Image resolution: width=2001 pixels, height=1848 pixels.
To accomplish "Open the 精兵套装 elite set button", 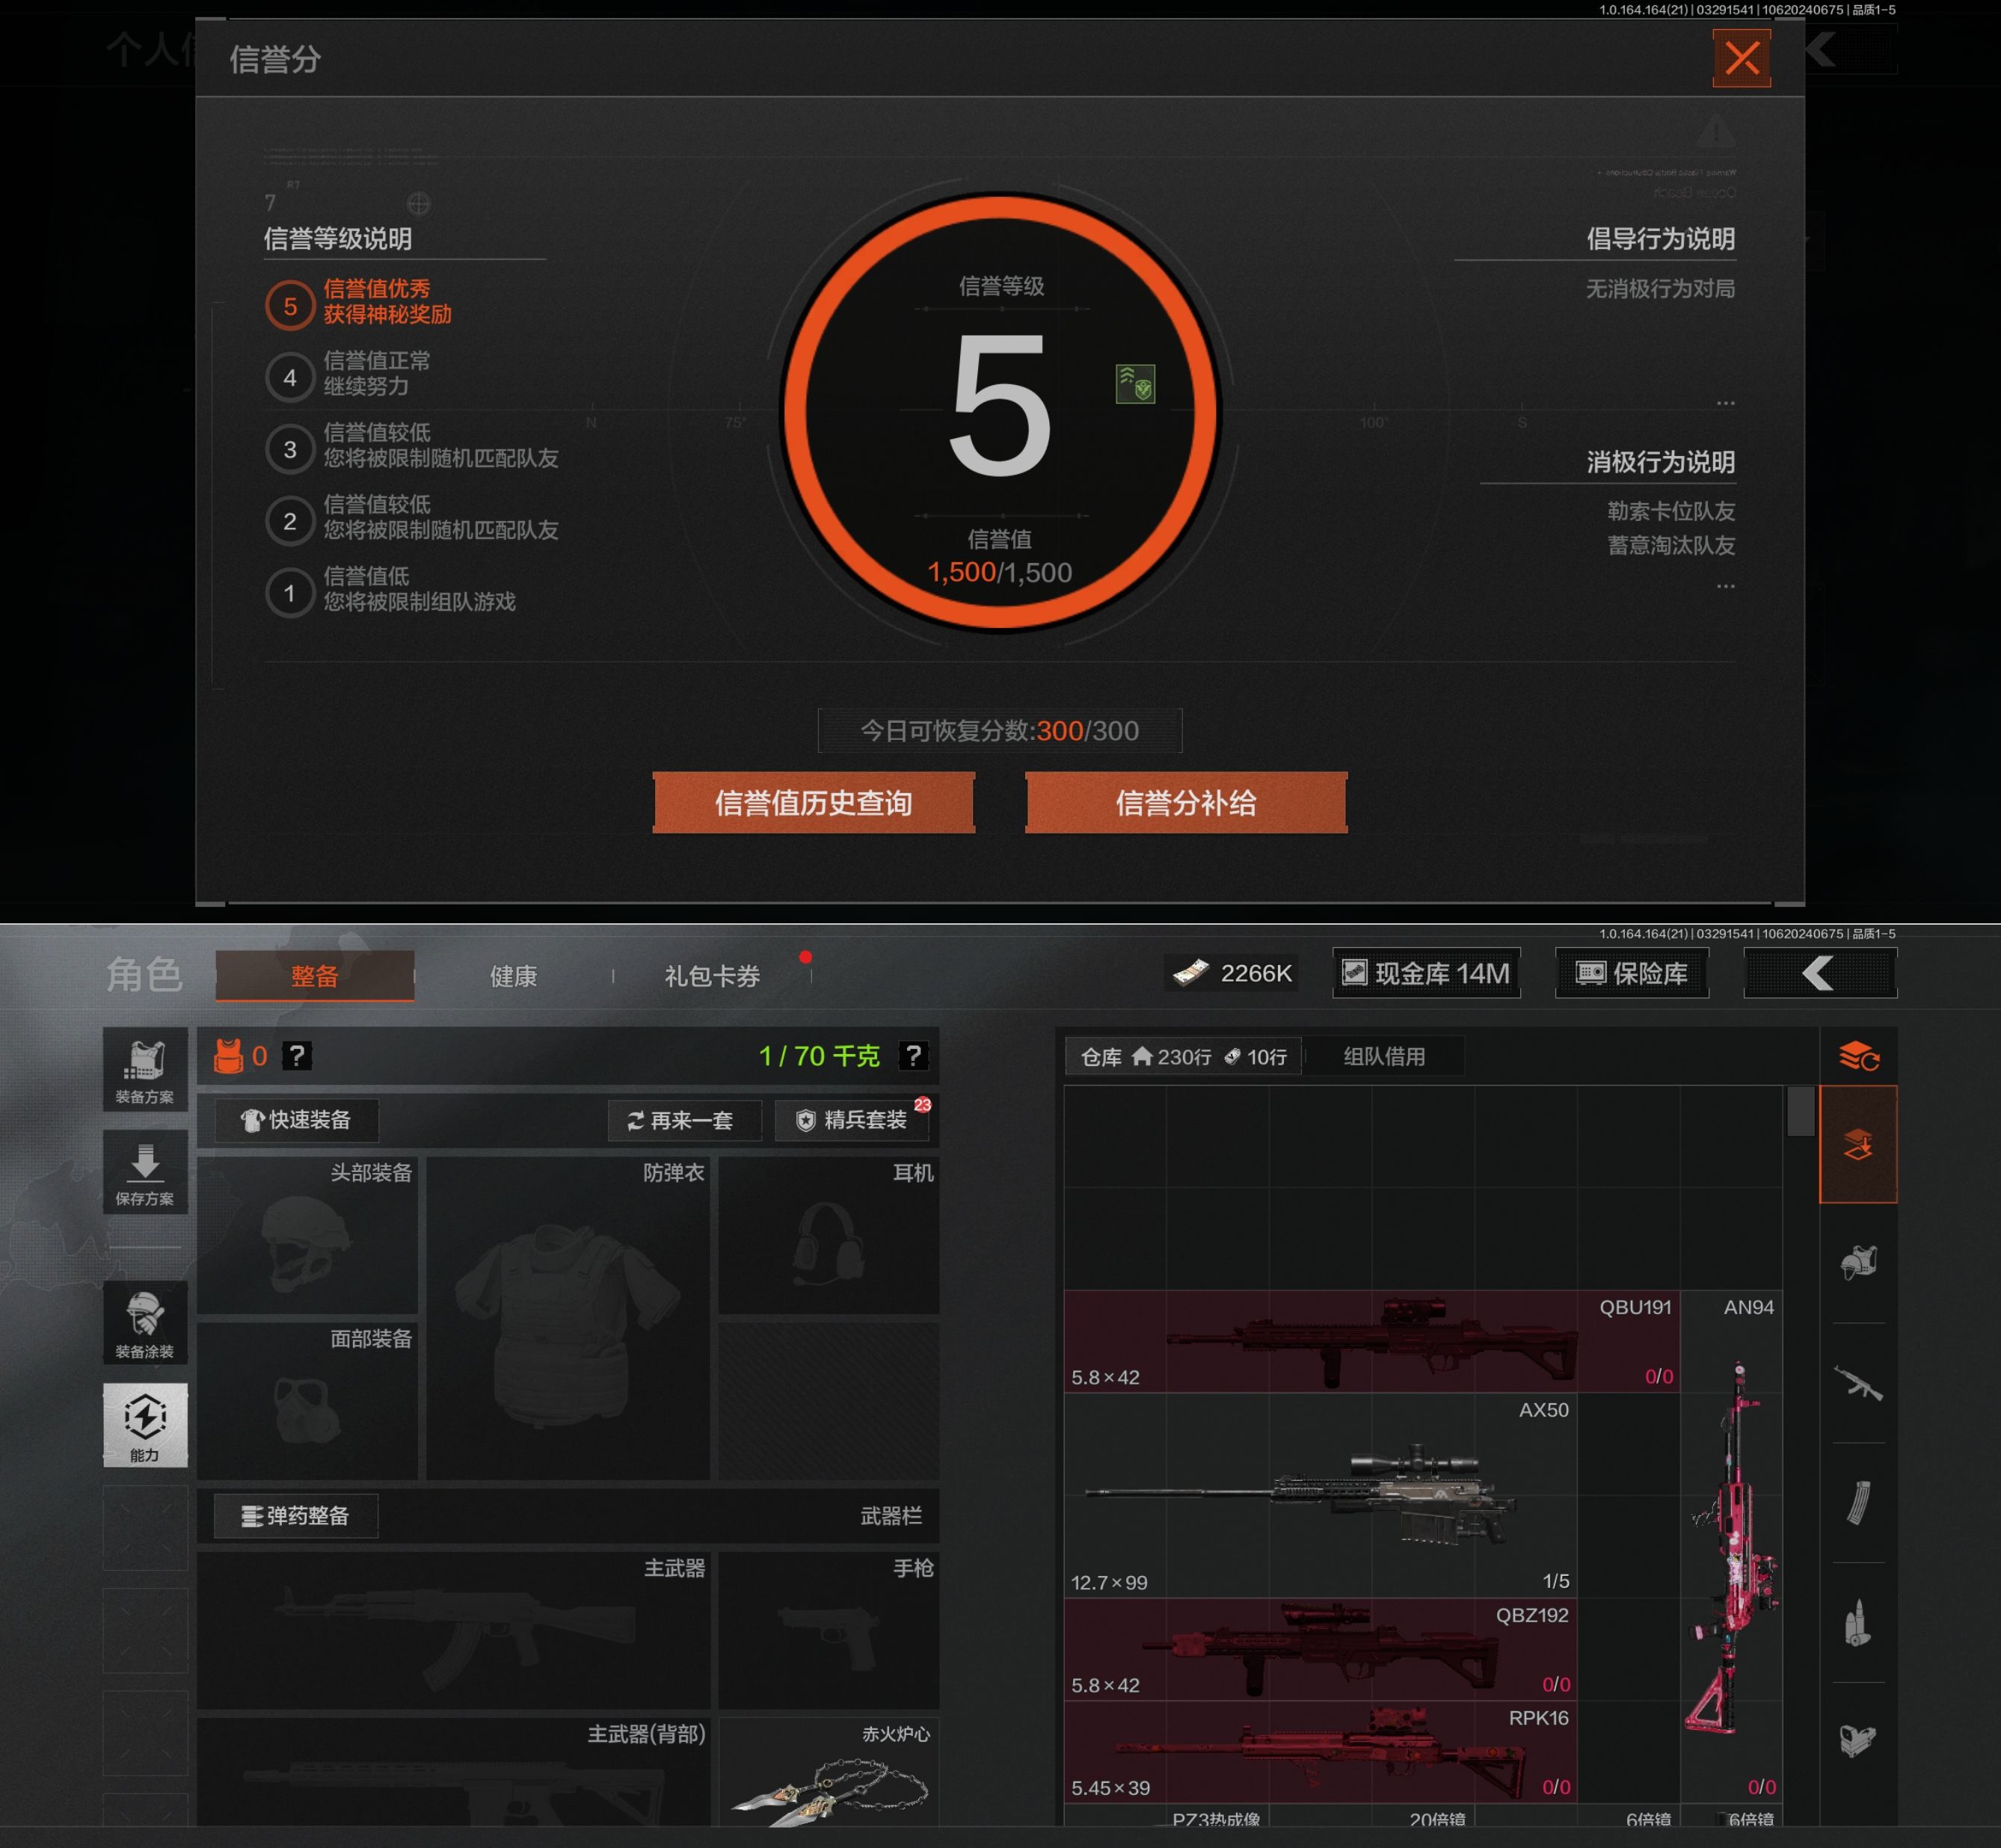I will (x=852, y=1121).
